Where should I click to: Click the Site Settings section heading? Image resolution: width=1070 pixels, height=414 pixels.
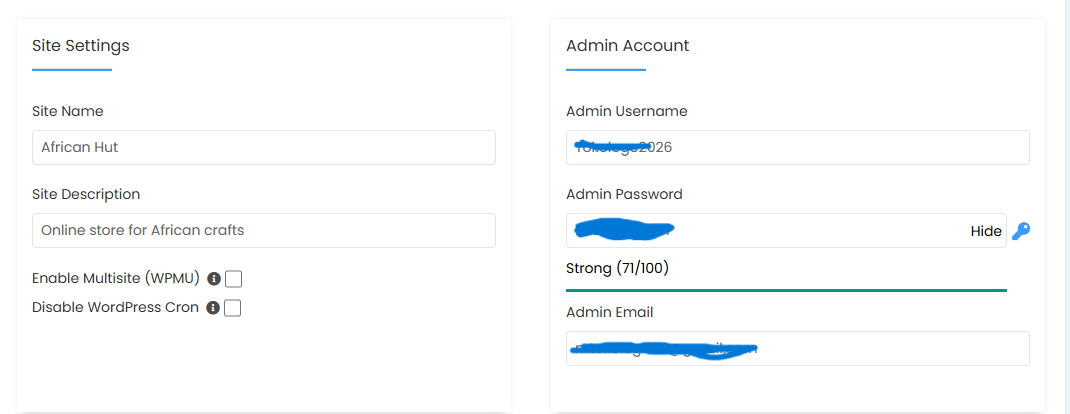(x=81, y=46)
